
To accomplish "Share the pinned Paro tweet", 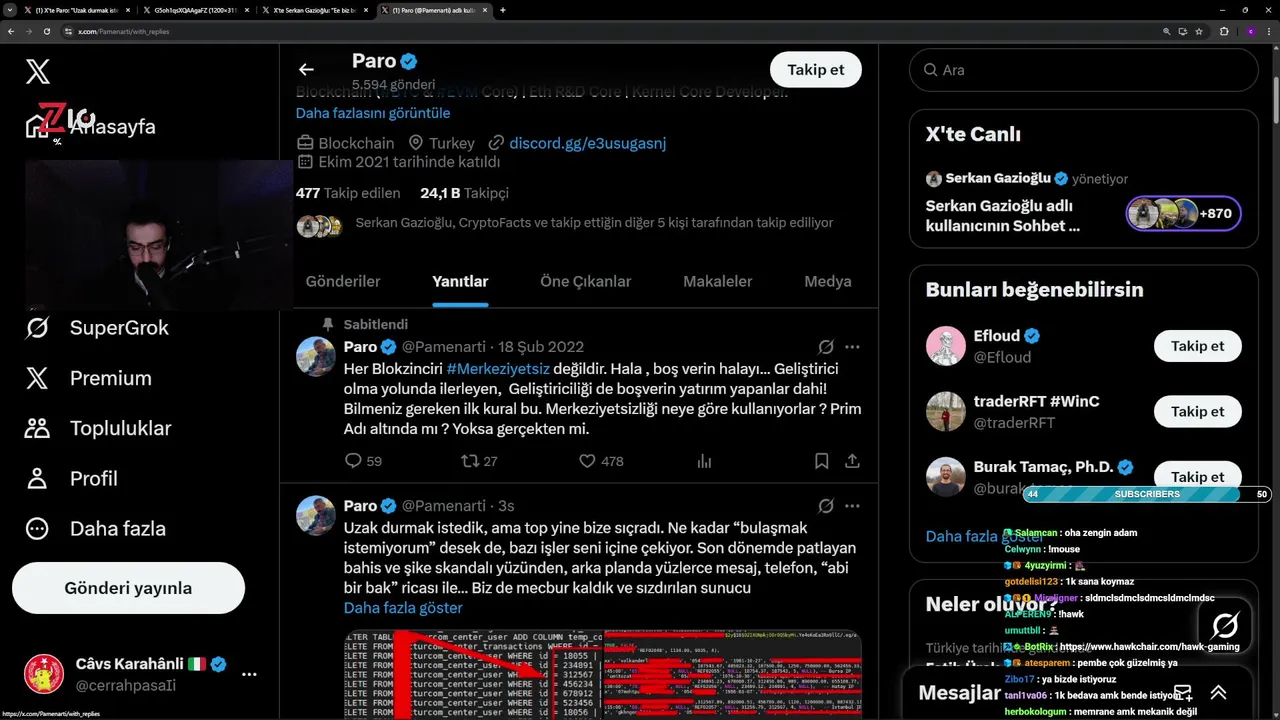I will click(852, 461).
